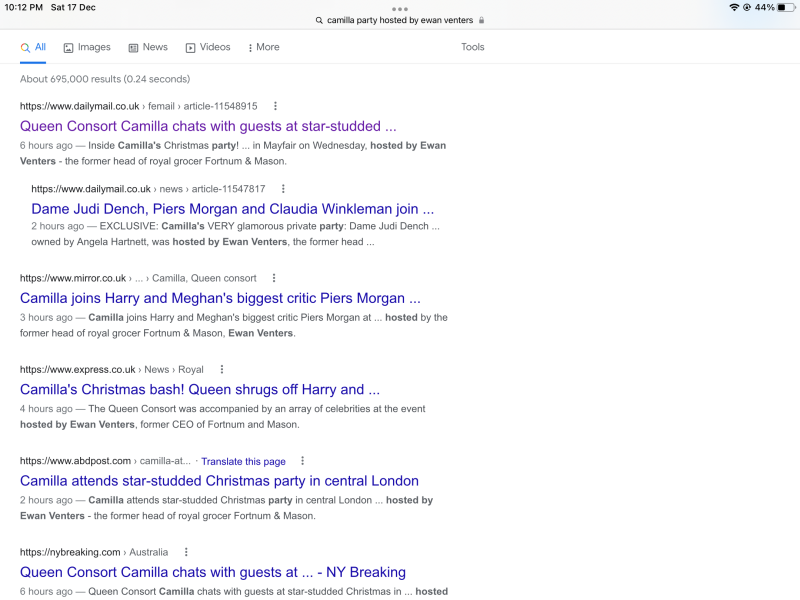800x600 pixels.
Task: Tap the battery indicator icon
Action: [x=786, y=8]
